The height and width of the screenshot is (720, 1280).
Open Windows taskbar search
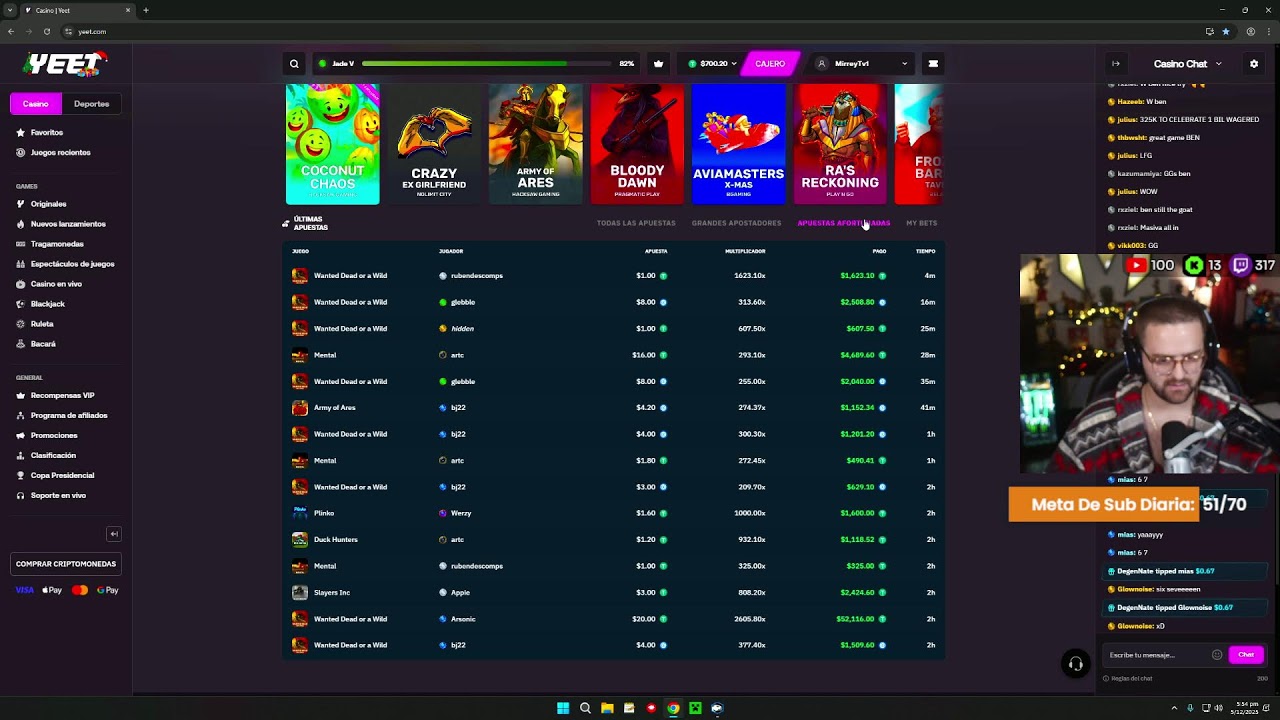(585, 708)
